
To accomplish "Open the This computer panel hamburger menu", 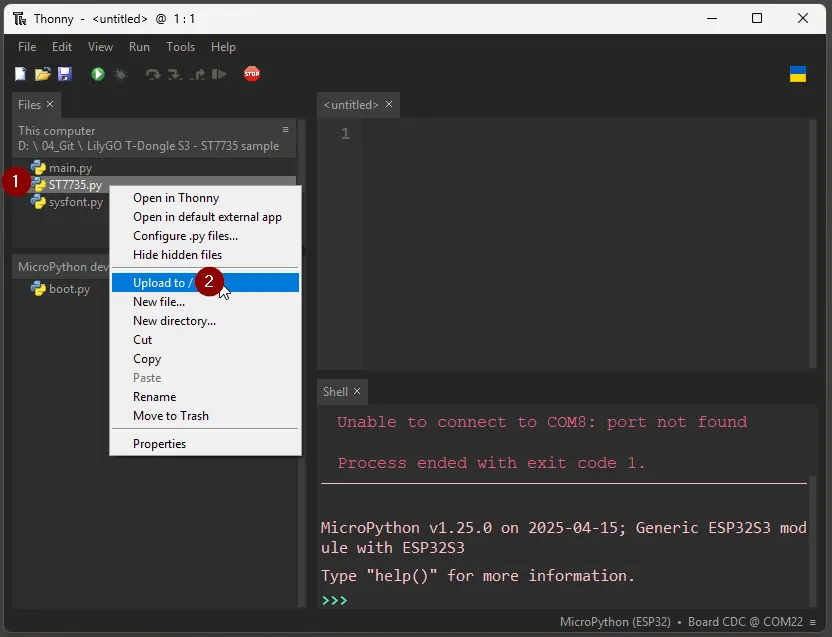I will point(285,130).
